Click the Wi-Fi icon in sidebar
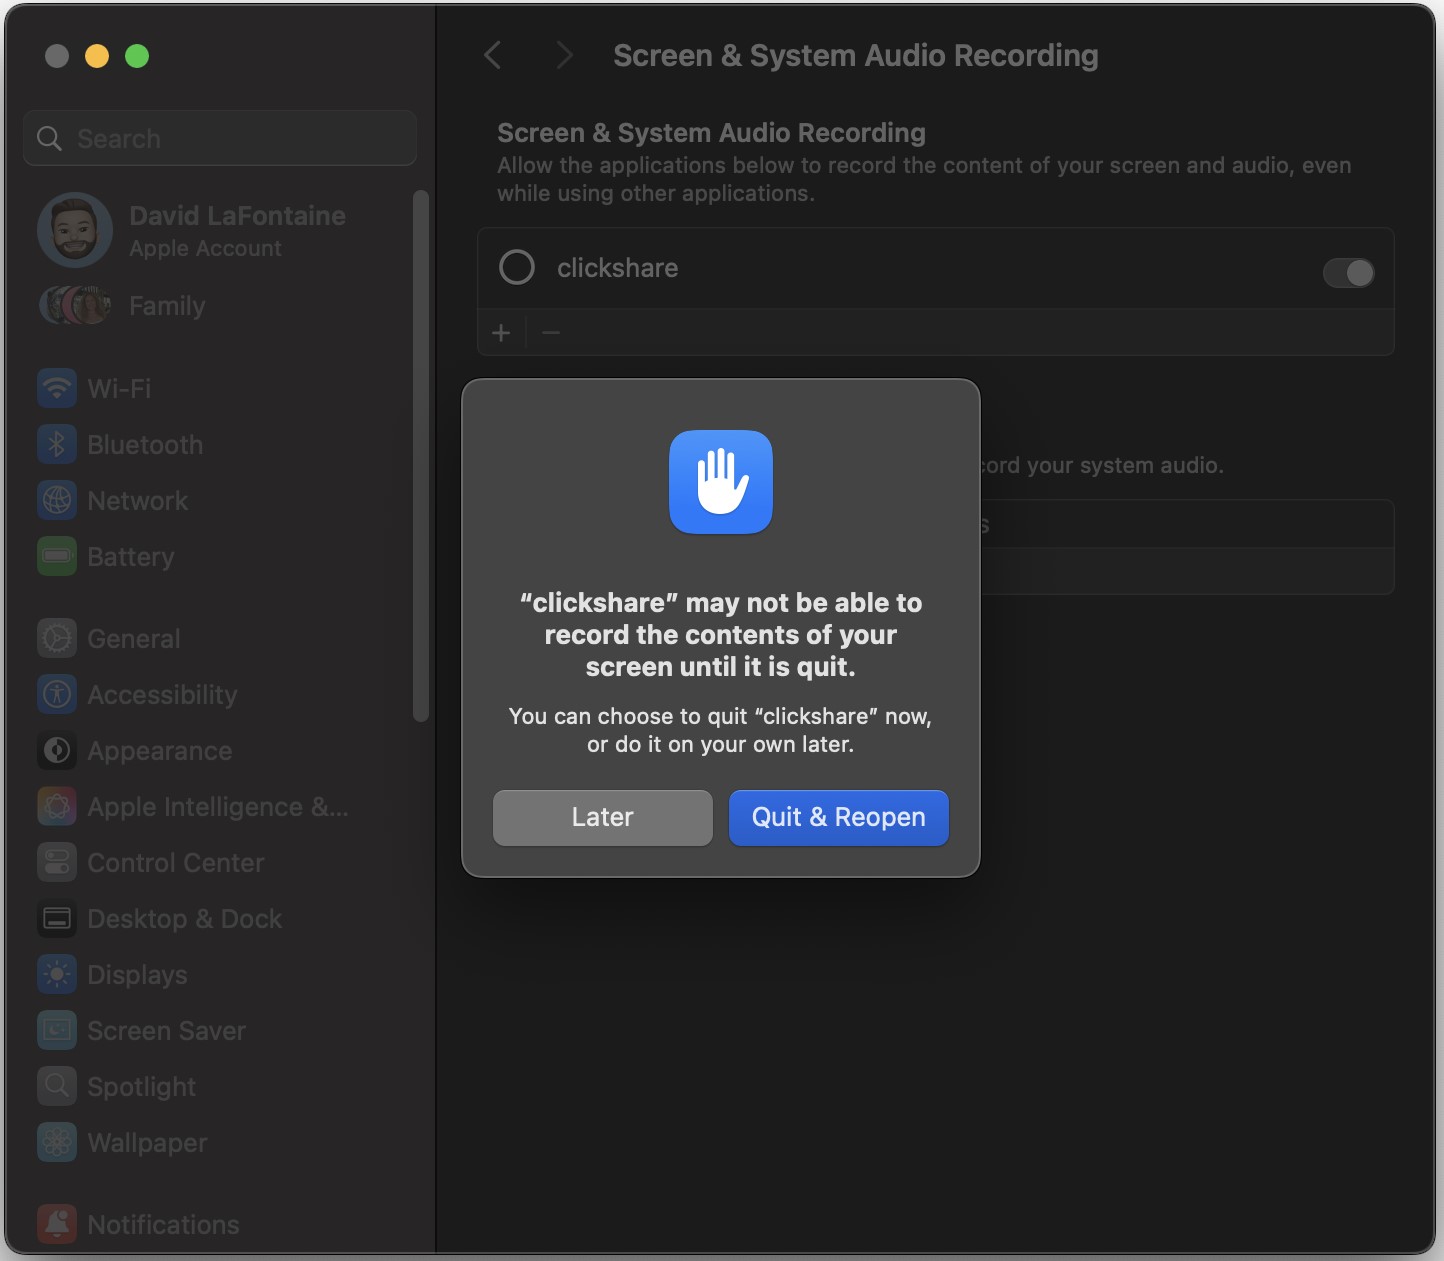This screenshot has width=1444, height=1261. pos(57,388)
